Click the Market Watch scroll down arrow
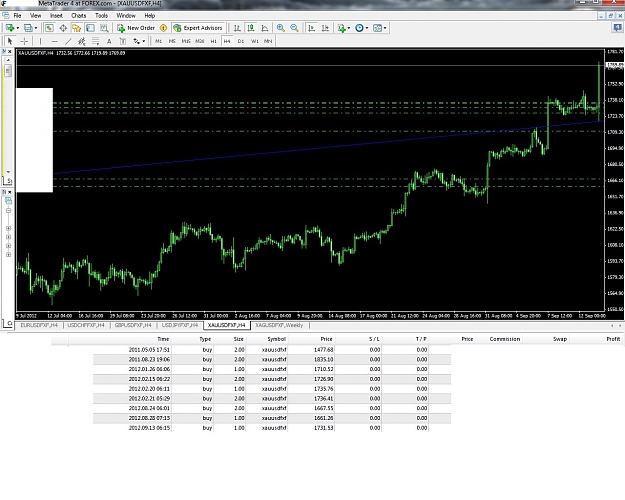625x500 pixels. click(x=8, y=172)
